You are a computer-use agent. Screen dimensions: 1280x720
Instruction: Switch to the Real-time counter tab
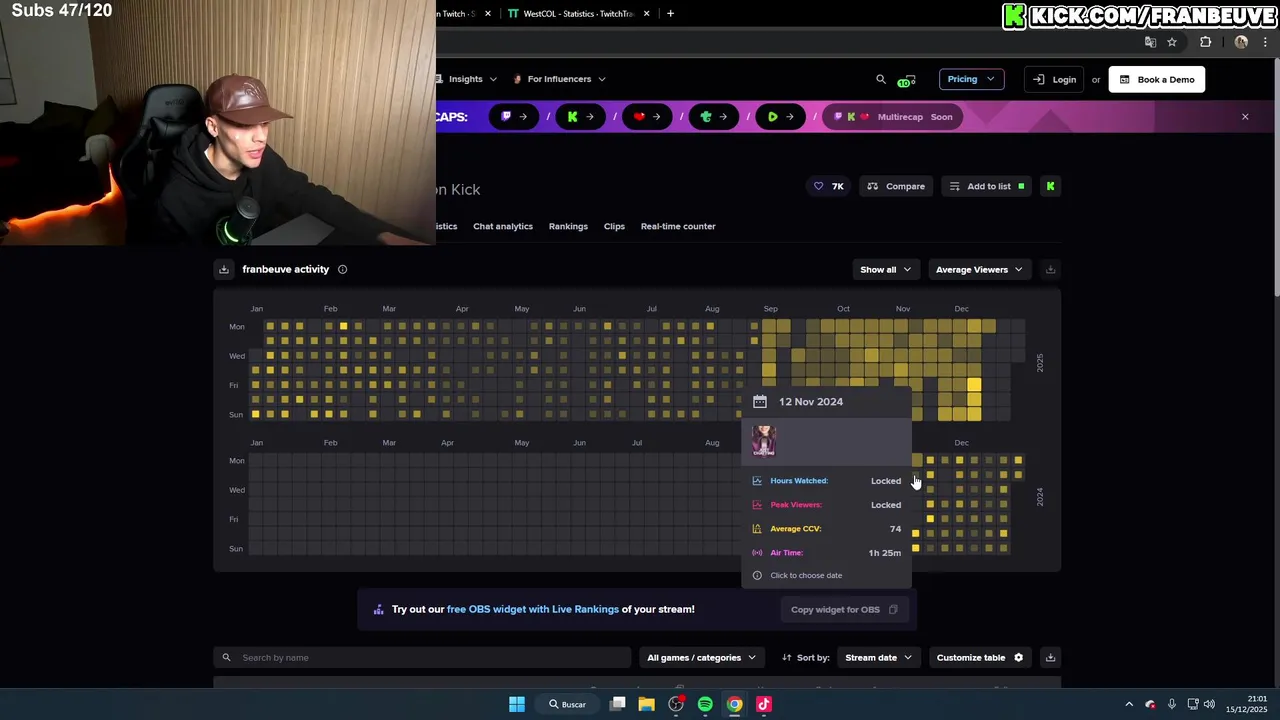pos(678,226)
